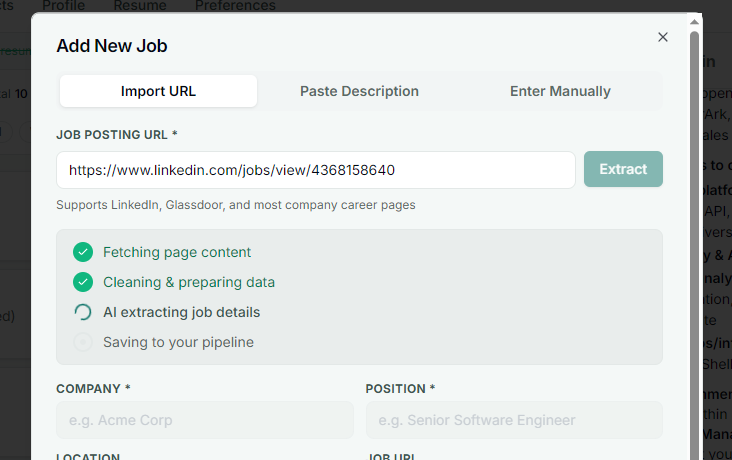Click the 'Fetching page content' step text
This screenshot has width=732, height=460.
[177, 252]
